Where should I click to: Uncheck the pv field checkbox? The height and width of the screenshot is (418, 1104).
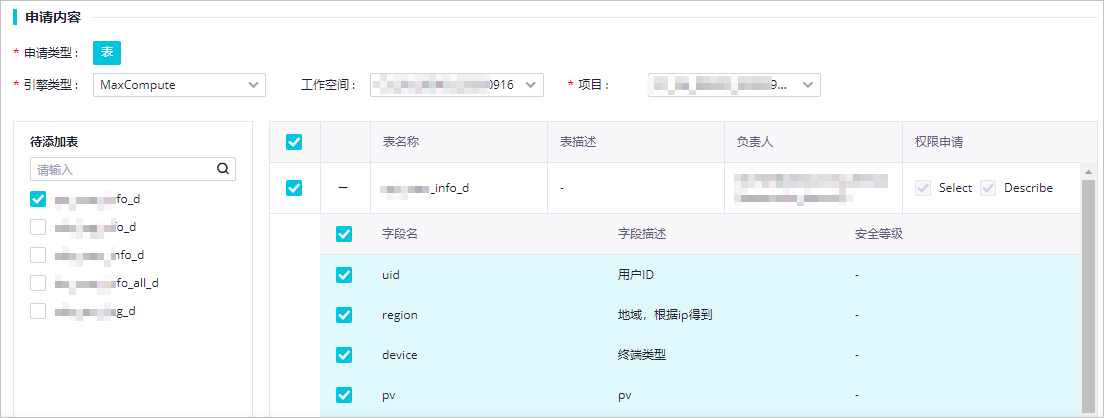344,395
